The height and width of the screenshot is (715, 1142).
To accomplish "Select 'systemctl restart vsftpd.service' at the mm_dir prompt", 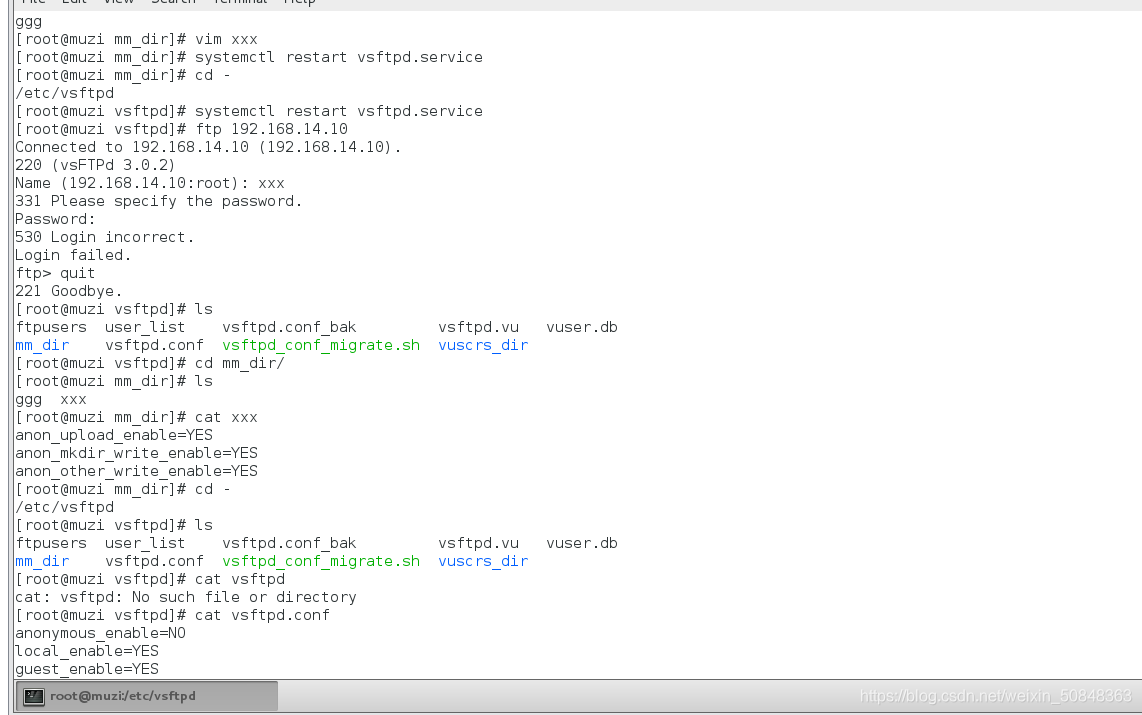I will tap(339, 58).
